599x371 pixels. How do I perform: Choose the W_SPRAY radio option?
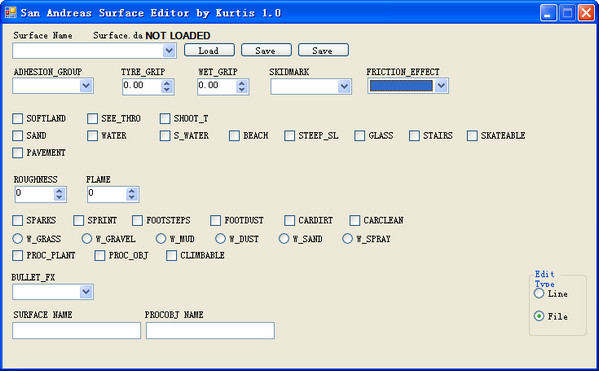[x=347, y=238]
